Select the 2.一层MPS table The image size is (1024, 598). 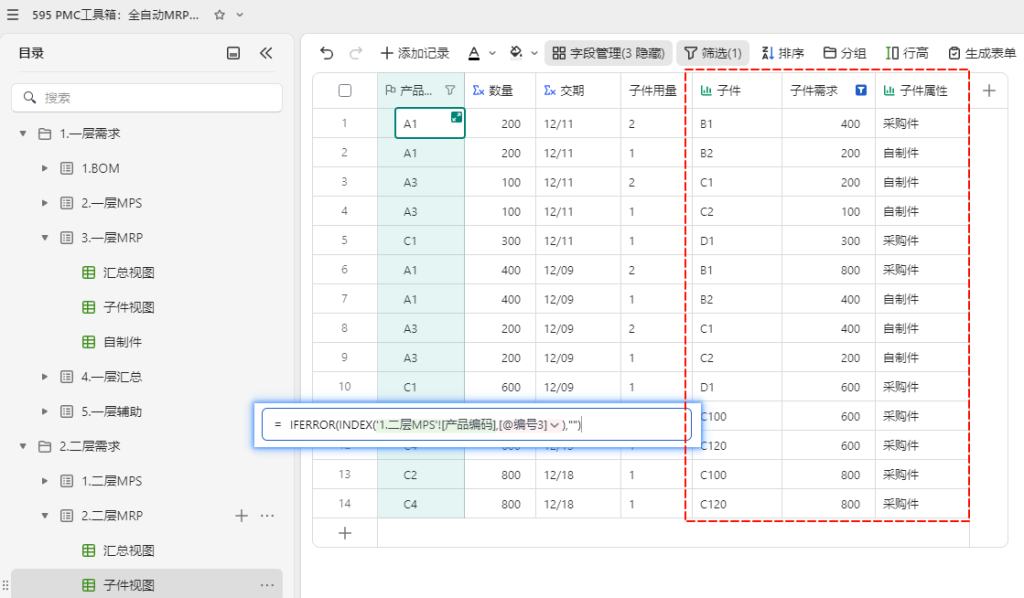pyautogui.click(x=112, y=203)
